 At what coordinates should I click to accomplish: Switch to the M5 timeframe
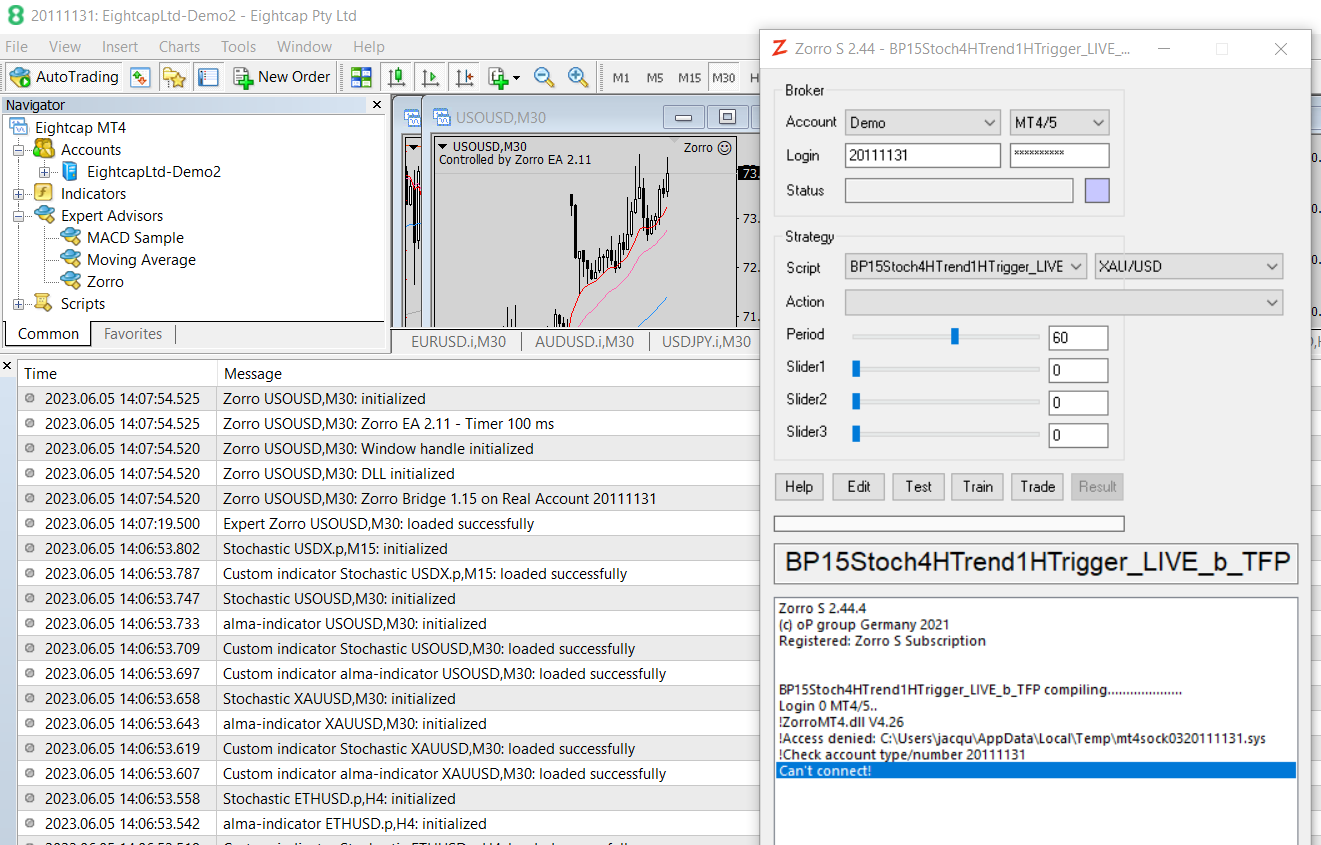click(655, 78)
